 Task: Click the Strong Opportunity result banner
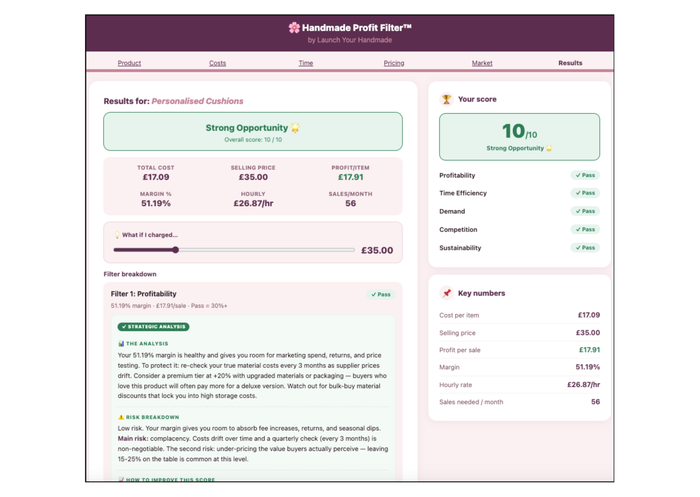(253, 131)
